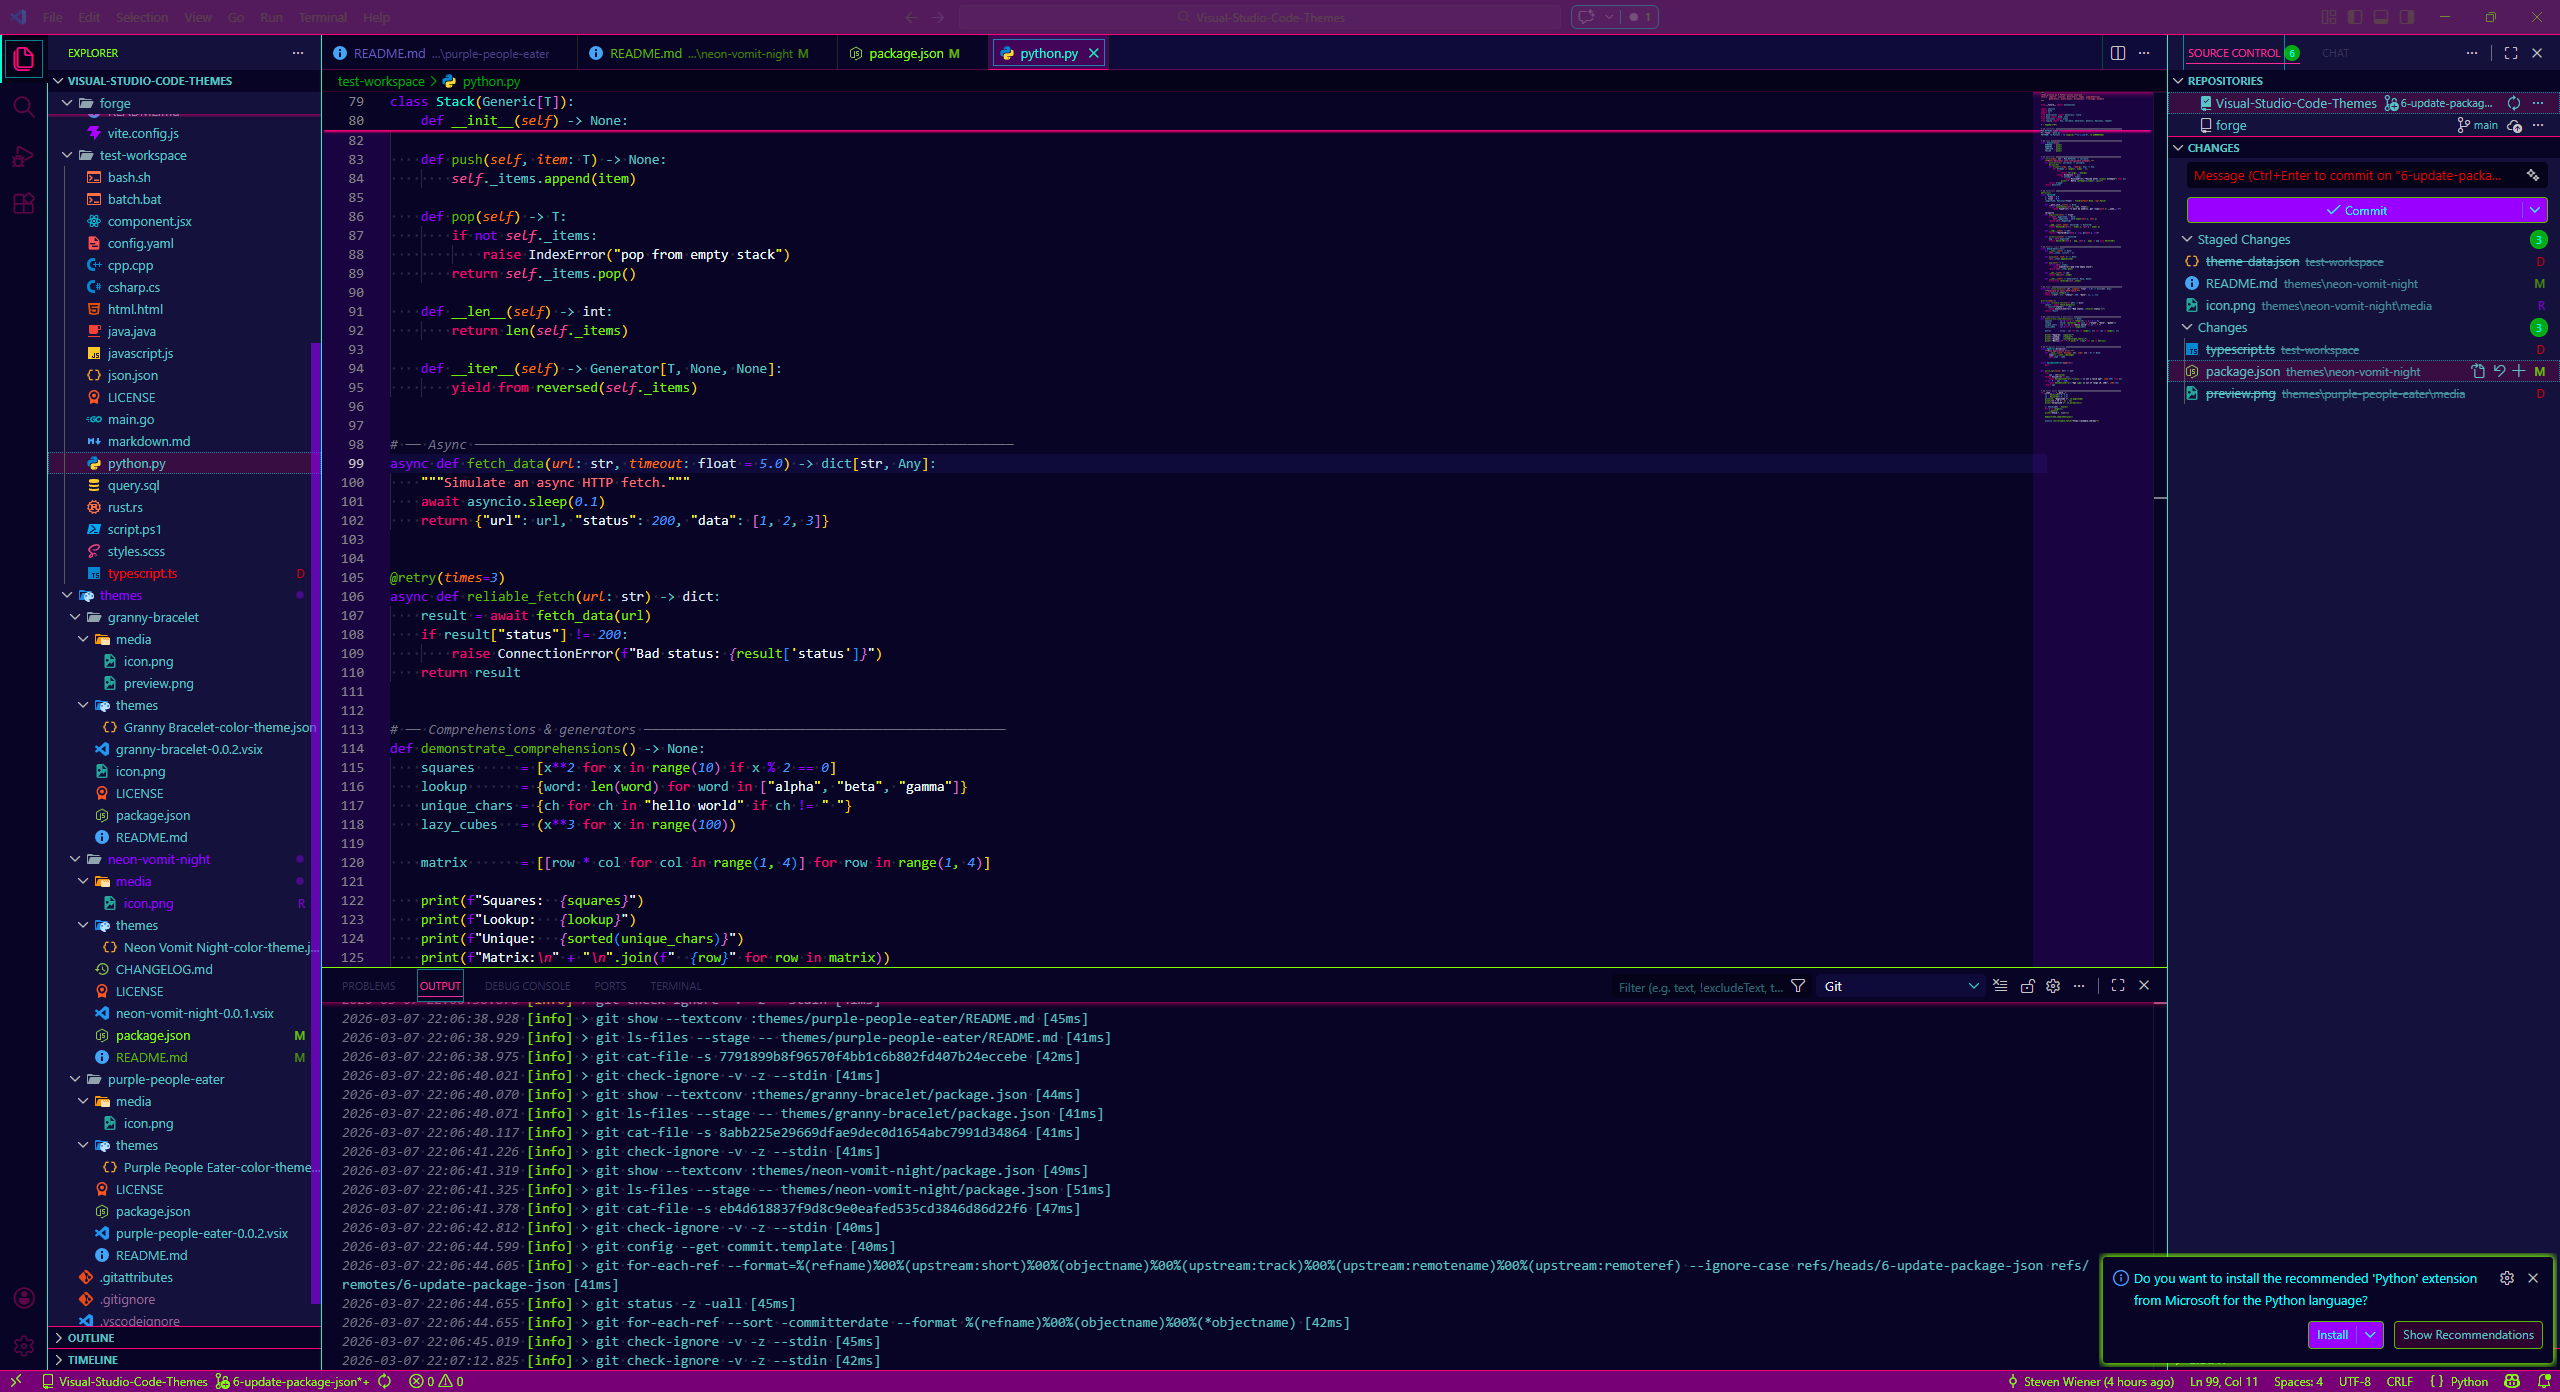Open the Terminal menu
The image size is (2560, 1392).
click(x=322, y=17)
